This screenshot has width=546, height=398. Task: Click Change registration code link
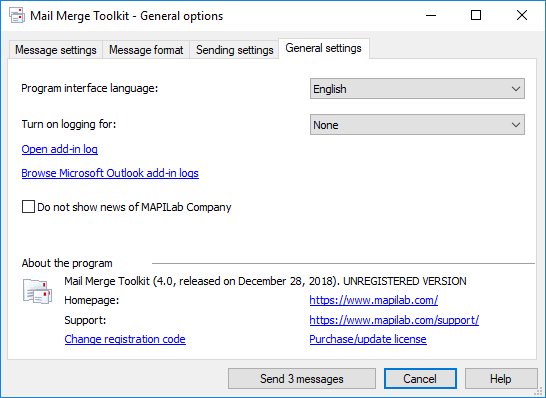click(x=125, y=339)
